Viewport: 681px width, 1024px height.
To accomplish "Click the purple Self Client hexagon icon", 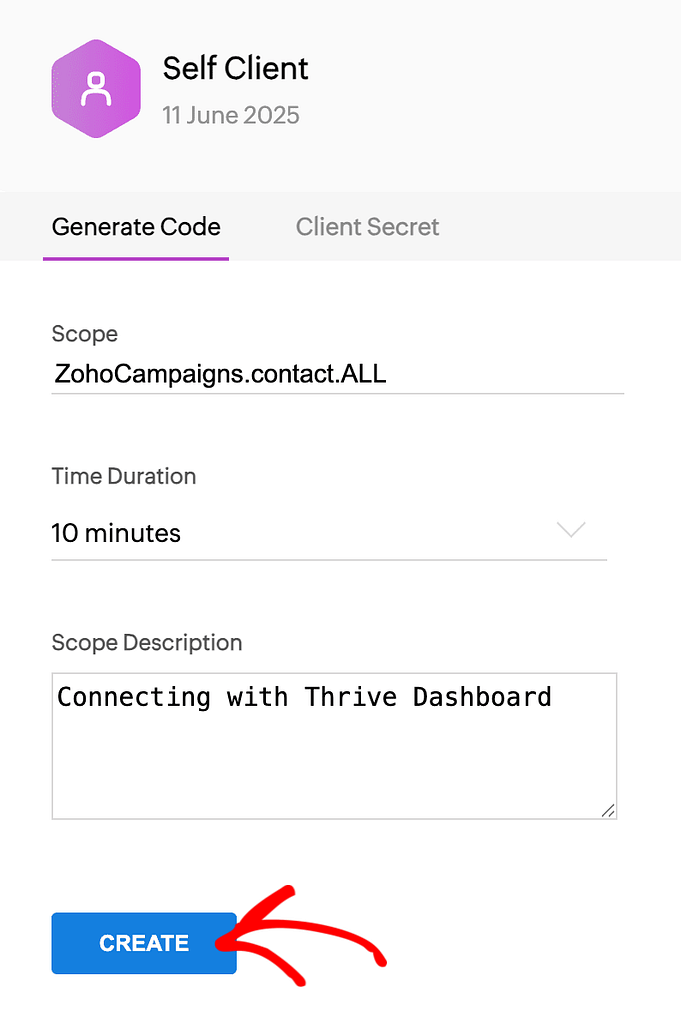I will coord(96,89).
